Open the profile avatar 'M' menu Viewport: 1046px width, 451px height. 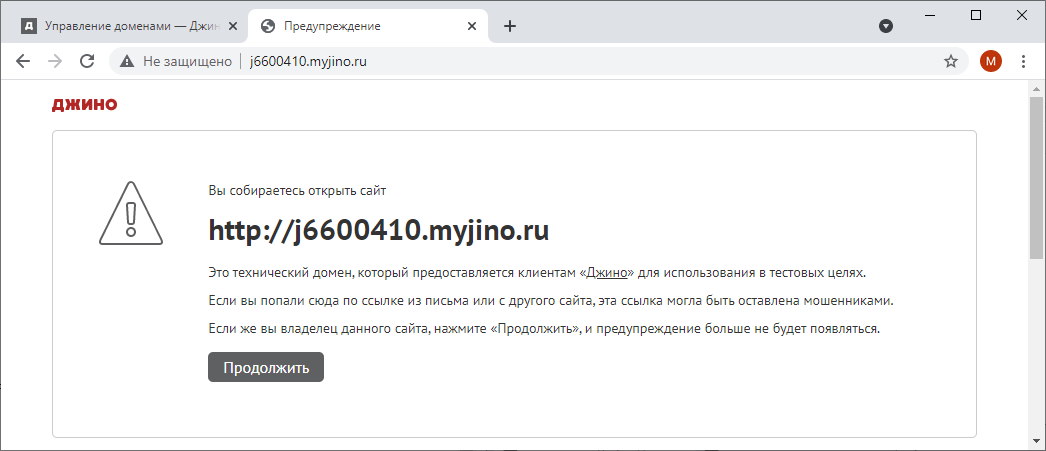(x=990, y=61)
